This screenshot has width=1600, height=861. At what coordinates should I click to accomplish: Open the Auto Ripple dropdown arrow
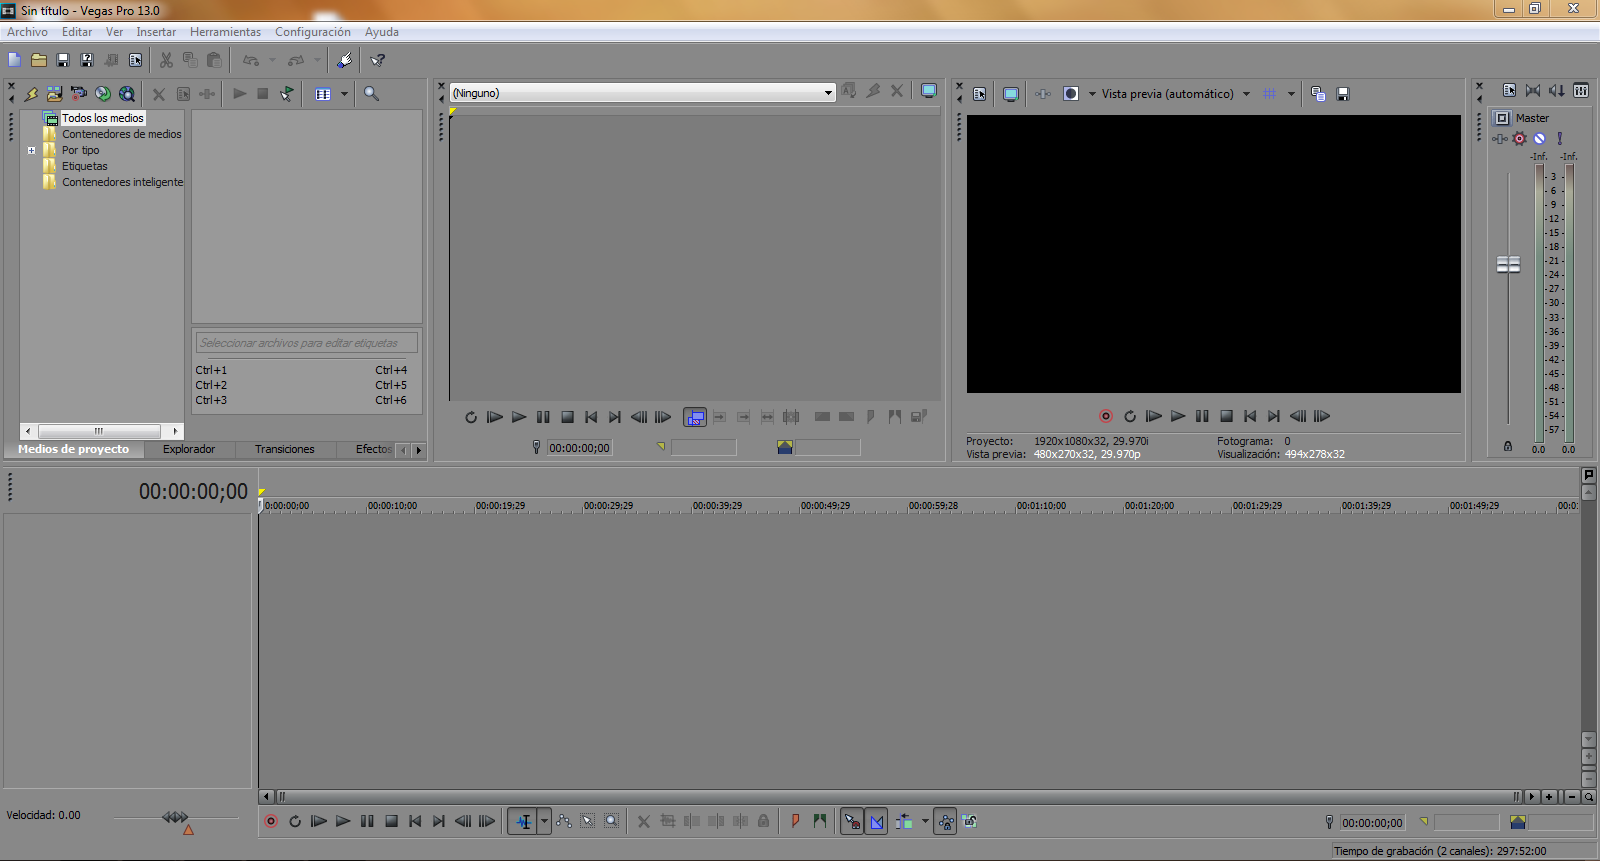(x=925, y=821)
